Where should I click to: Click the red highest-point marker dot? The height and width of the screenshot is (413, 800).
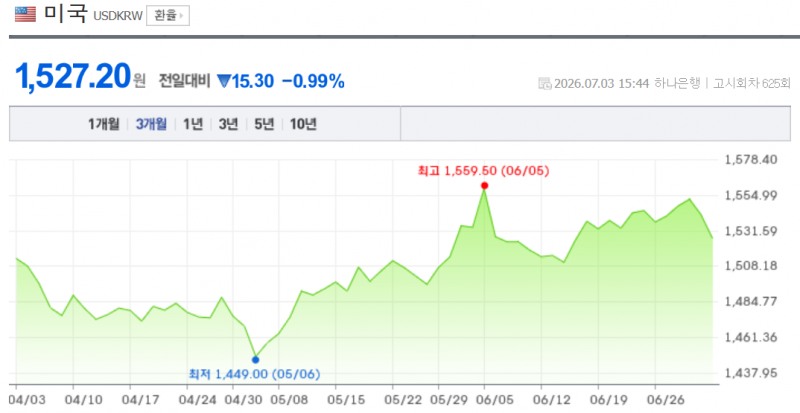[x=484, y=185]
